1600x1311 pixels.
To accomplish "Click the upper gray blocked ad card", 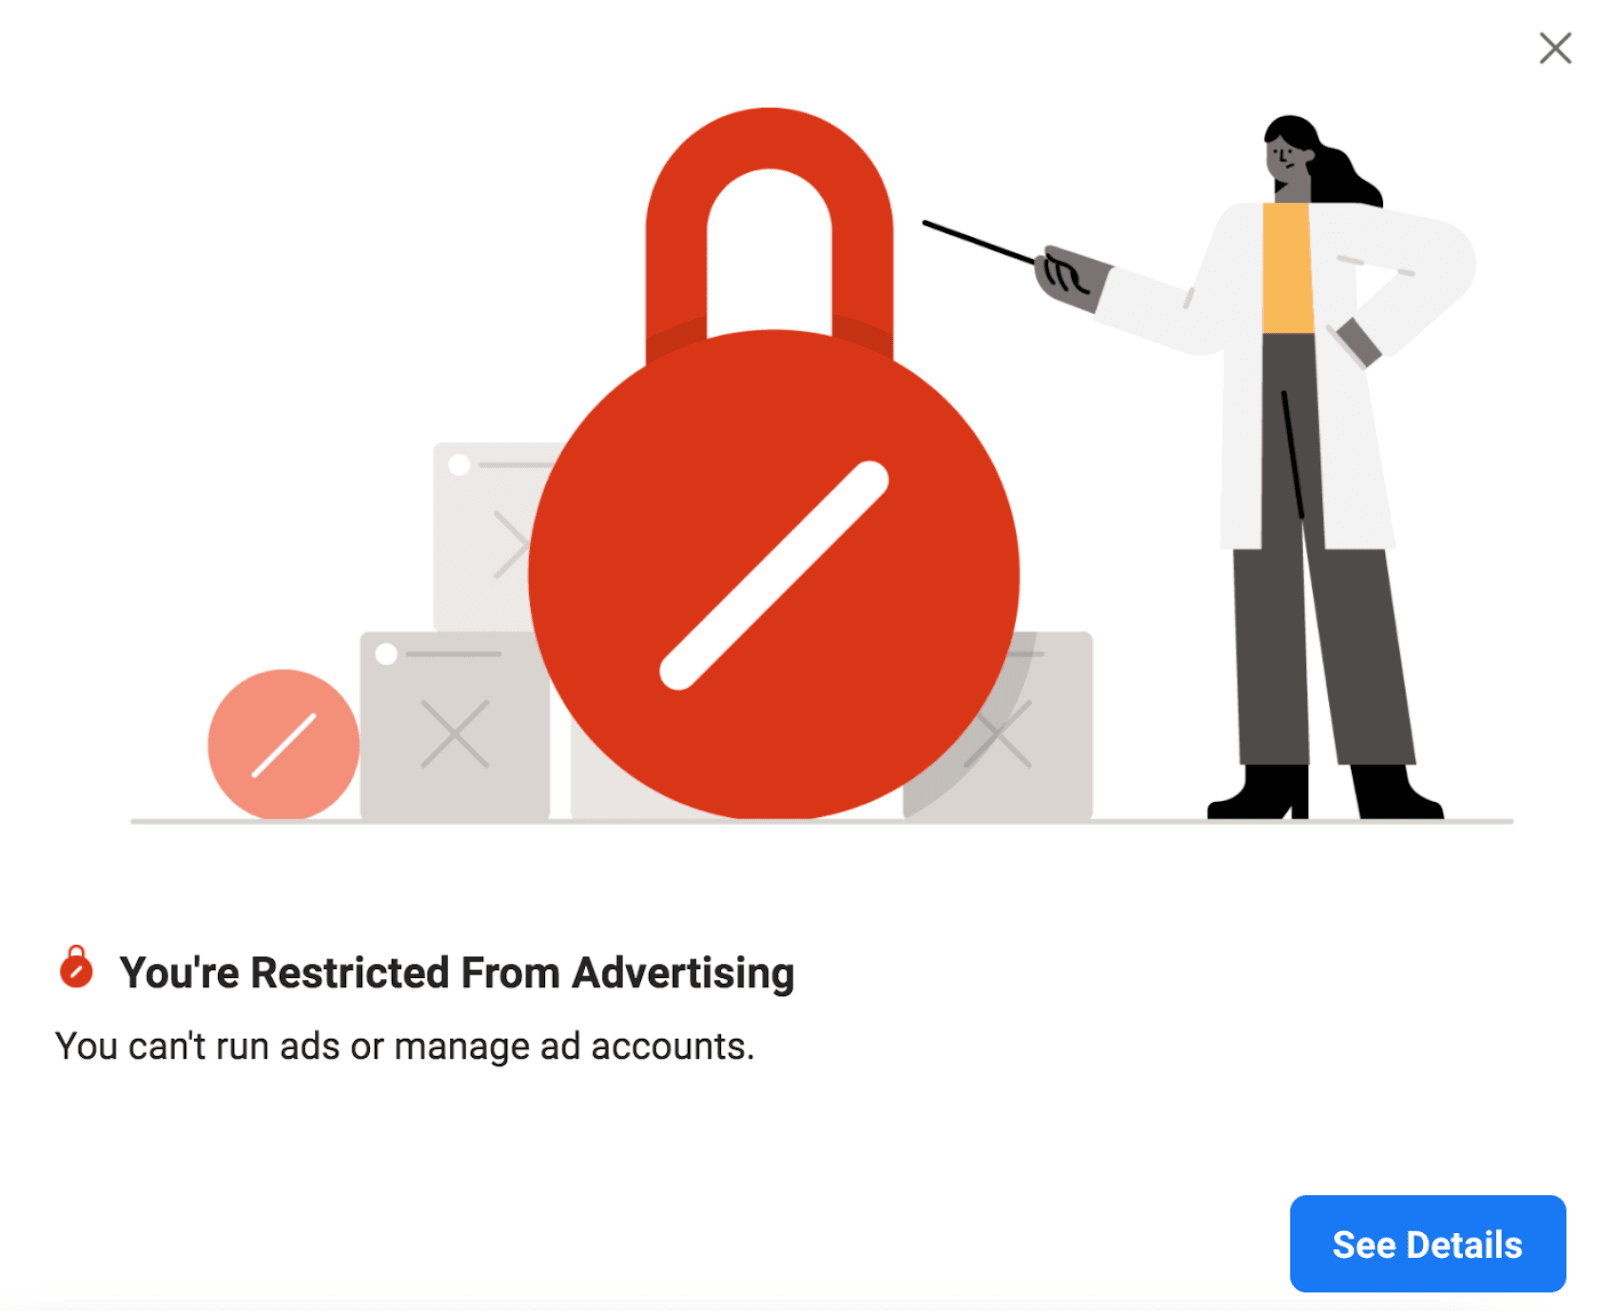I will (x=488, y=536).
